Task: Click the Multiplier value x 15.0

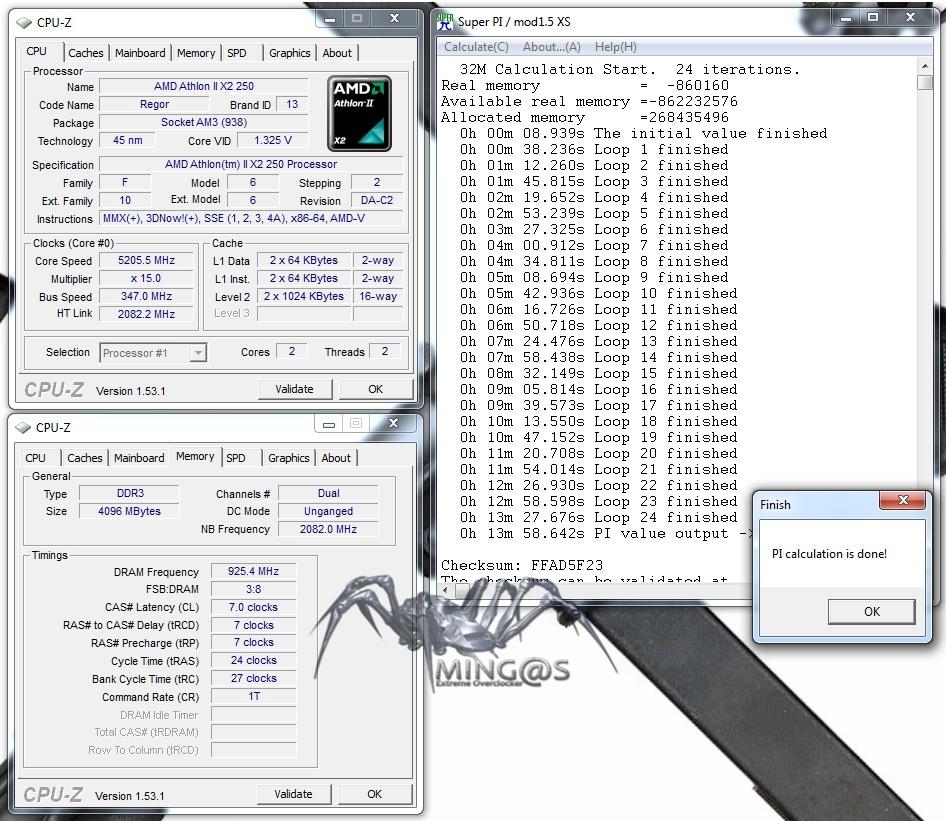Action: [x=146, y=278]
